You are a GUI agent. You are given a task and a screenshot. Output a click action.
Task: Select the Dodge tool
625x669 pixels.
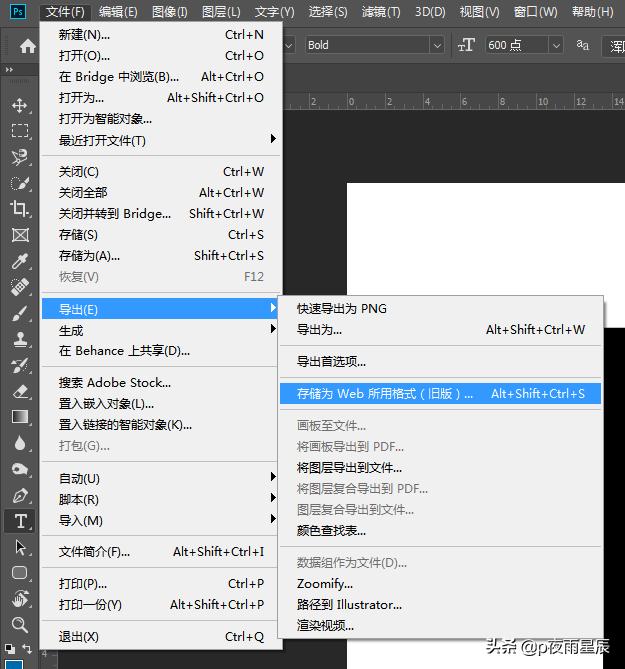pos(20,469)
